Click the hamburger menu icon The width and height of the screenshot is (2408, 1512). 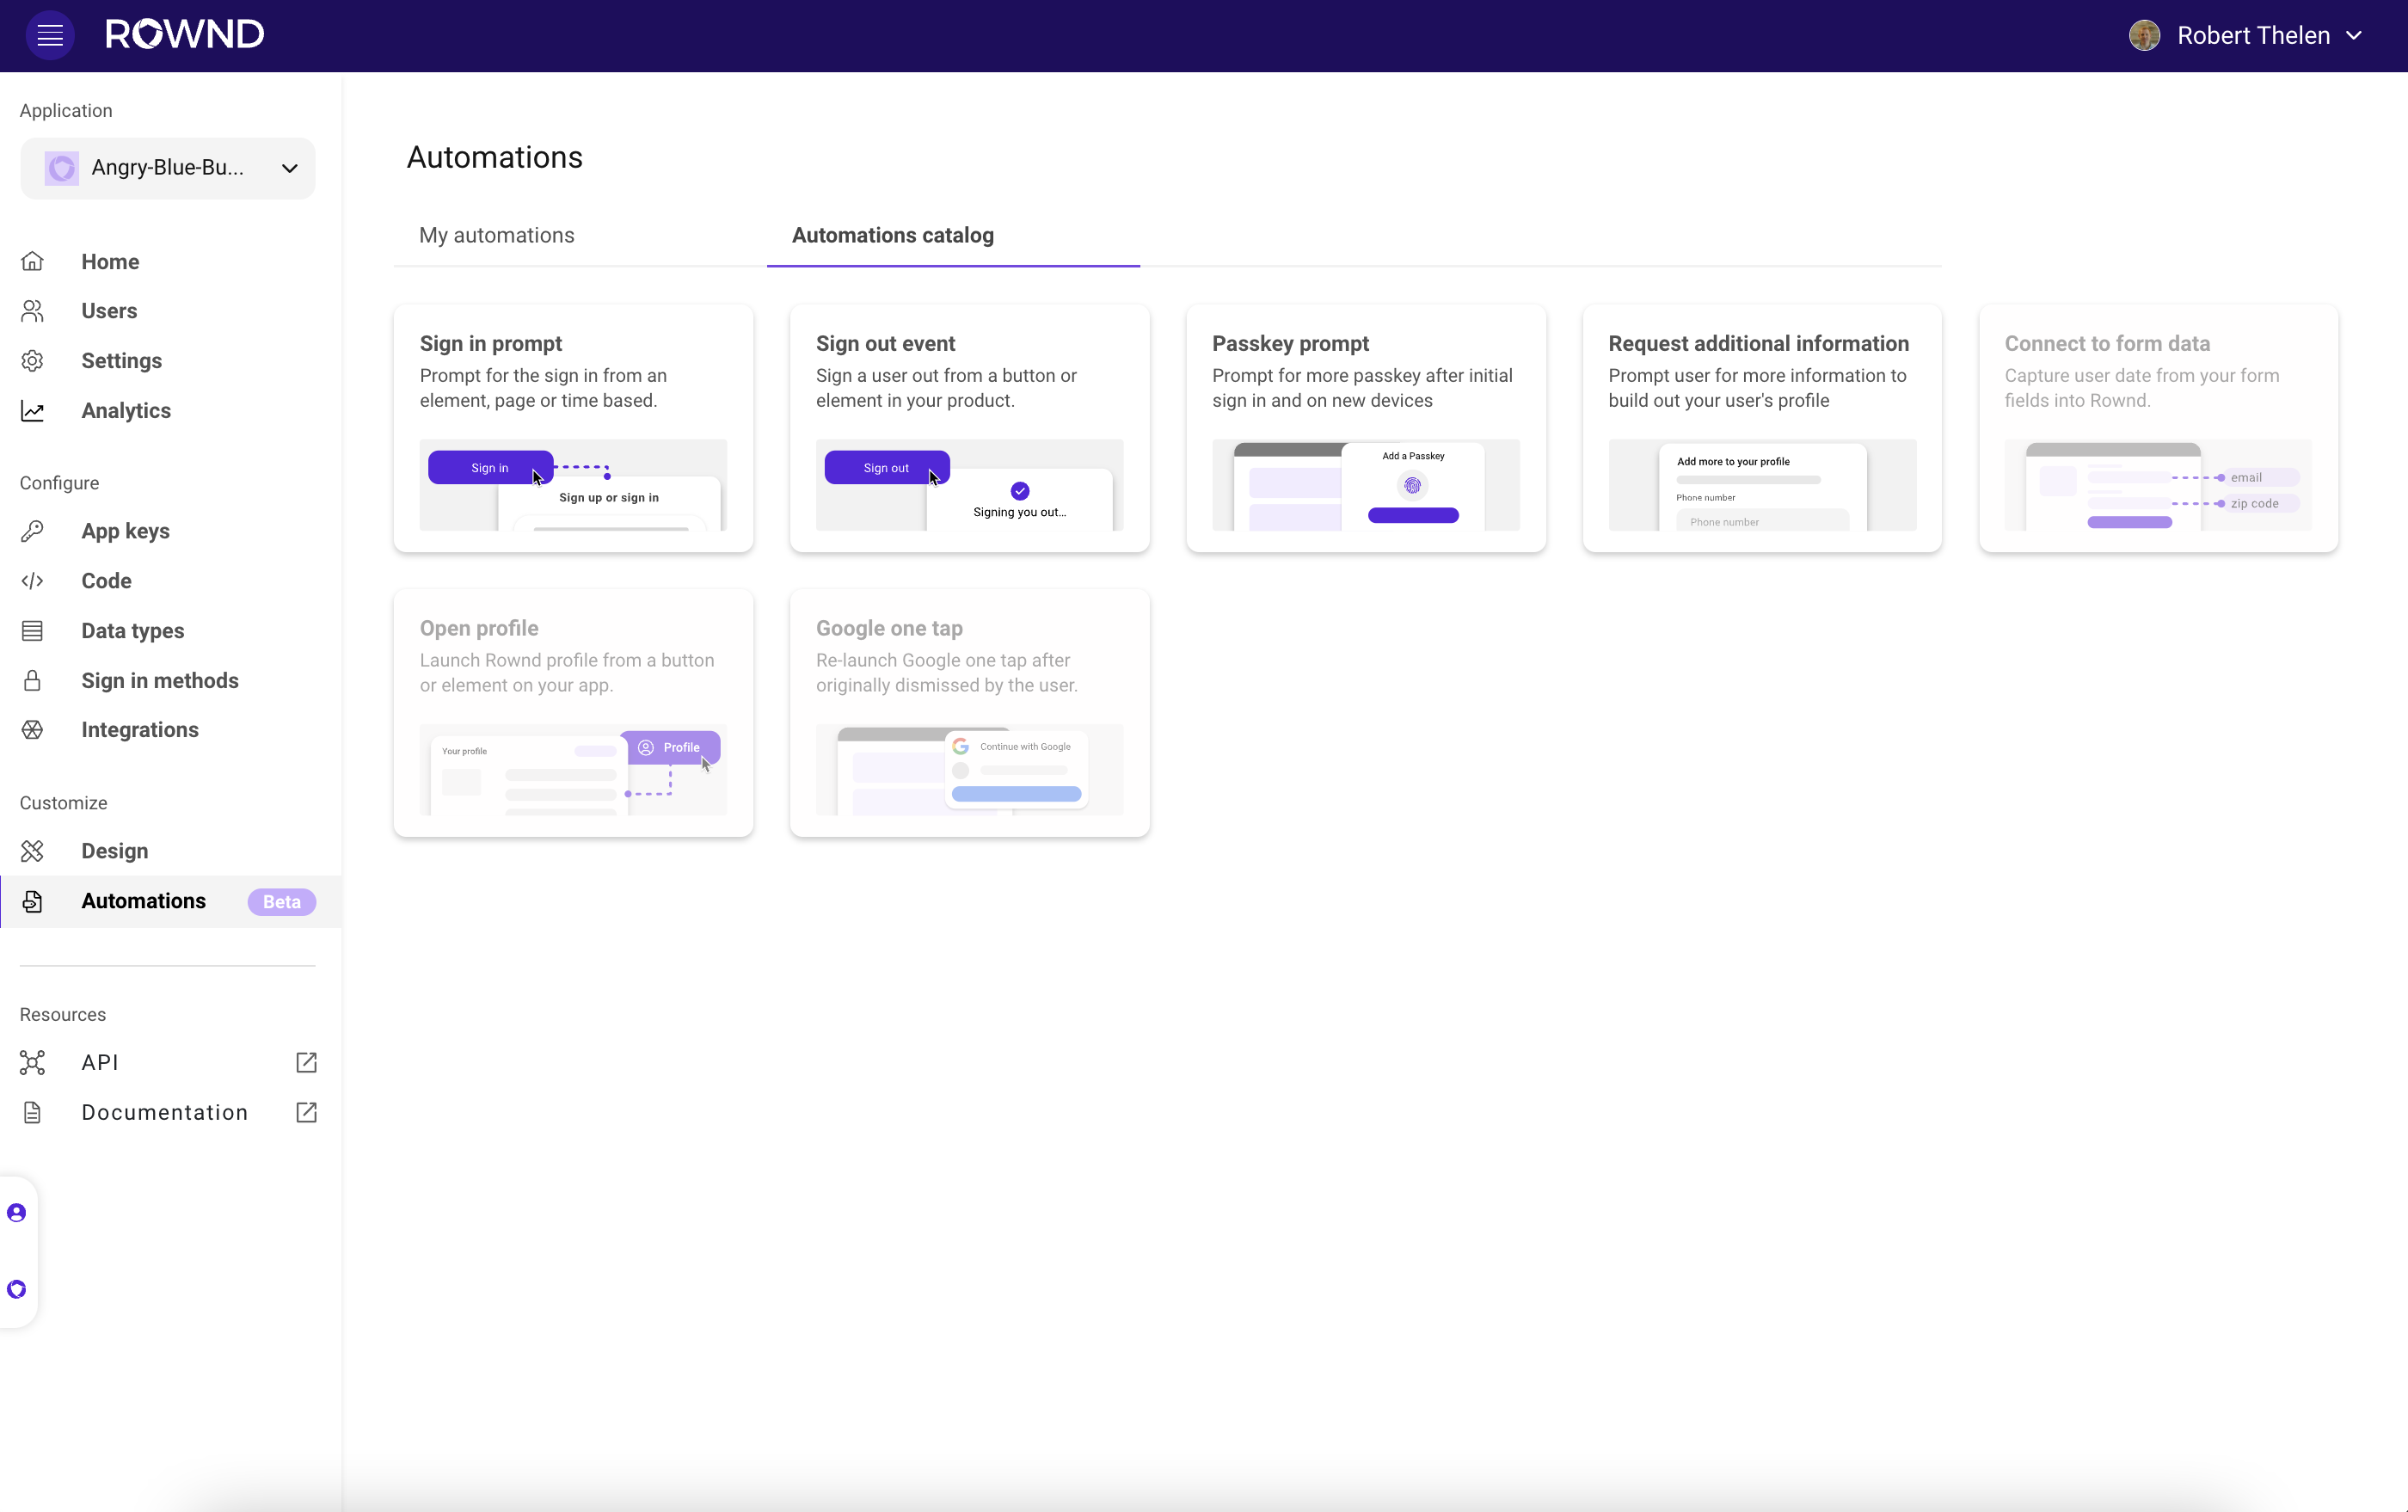tap(50, 36)
